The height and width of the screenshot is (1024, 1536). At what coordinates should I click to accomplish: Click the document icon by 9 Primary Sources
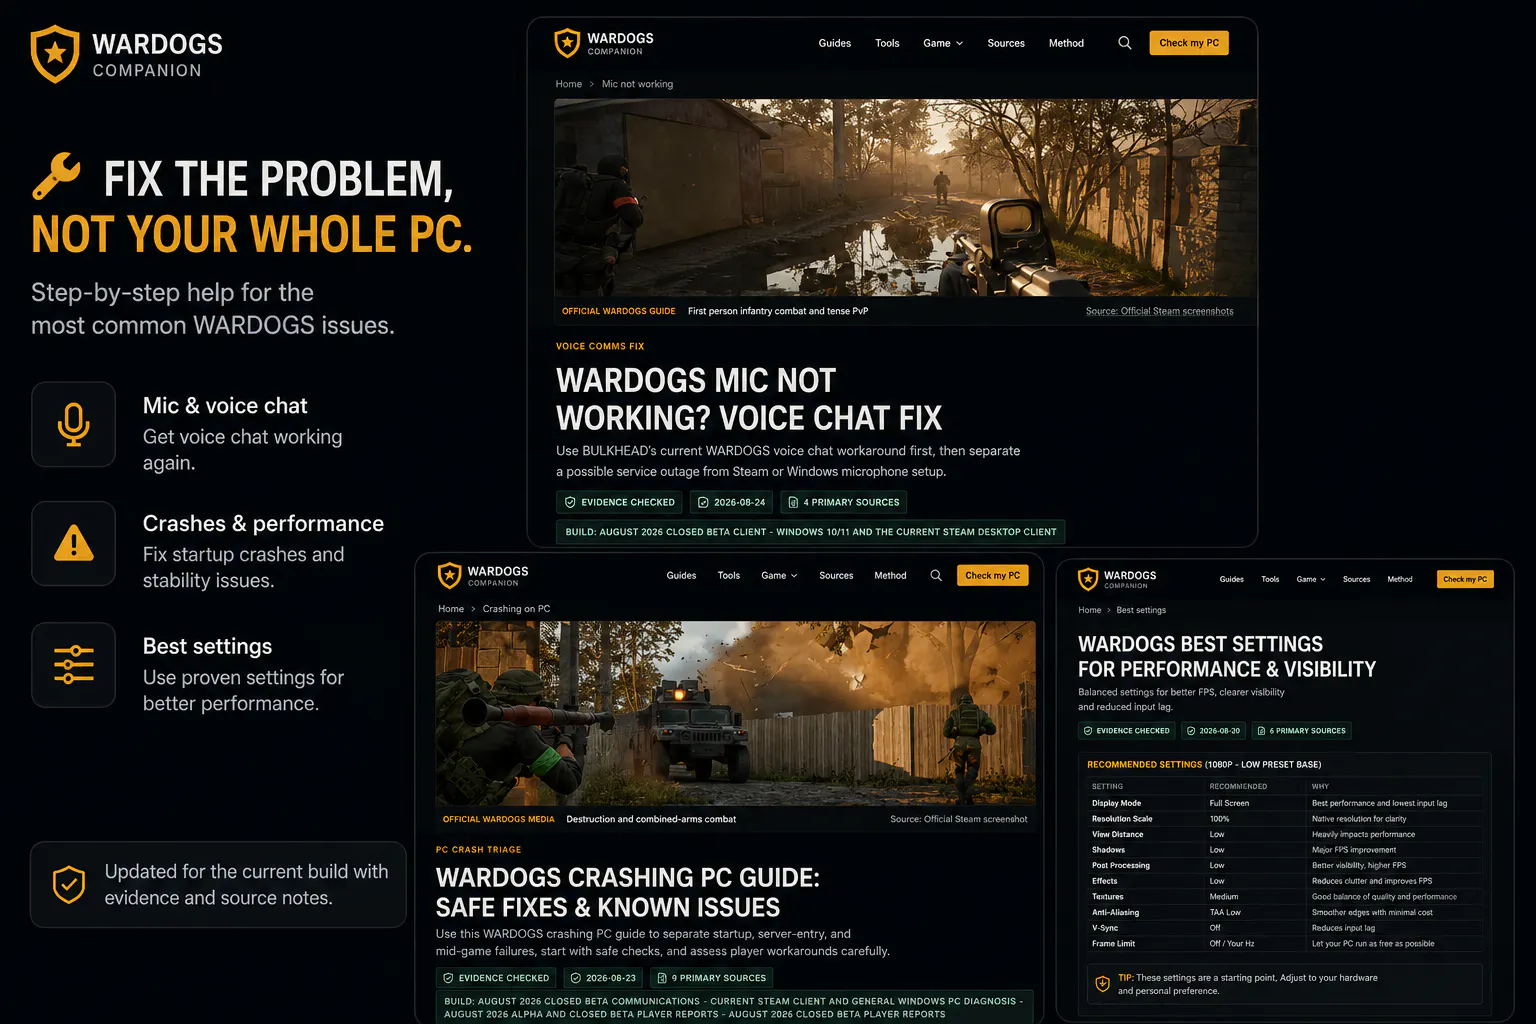661,978
